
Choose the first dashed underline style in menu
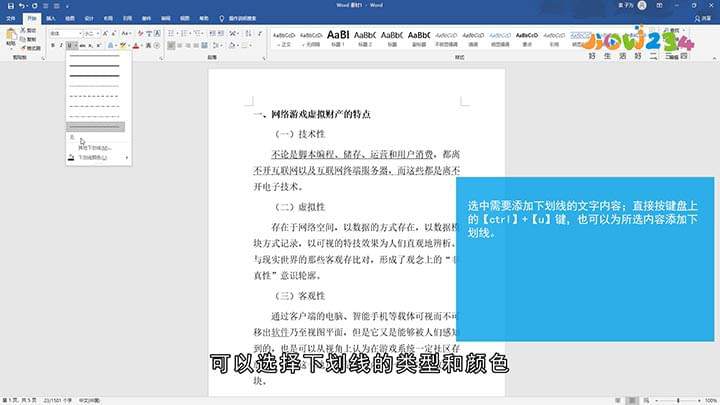click(x=95, y=96)
